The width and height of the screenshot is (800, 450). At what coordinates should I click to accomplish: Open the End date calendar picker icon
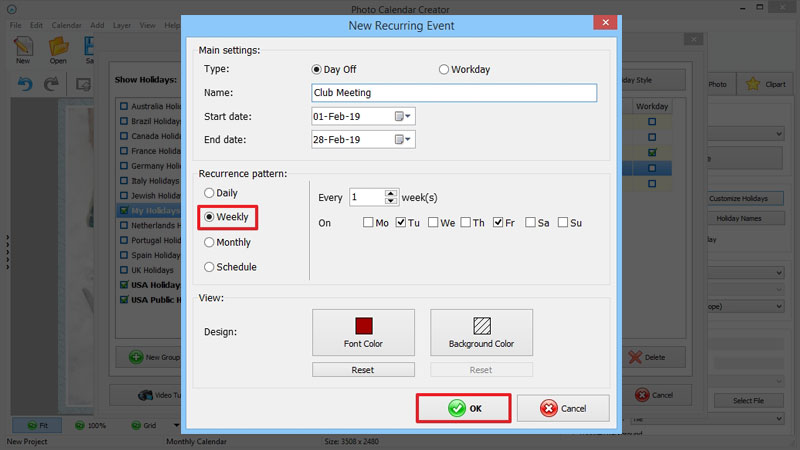pos(403,139)
